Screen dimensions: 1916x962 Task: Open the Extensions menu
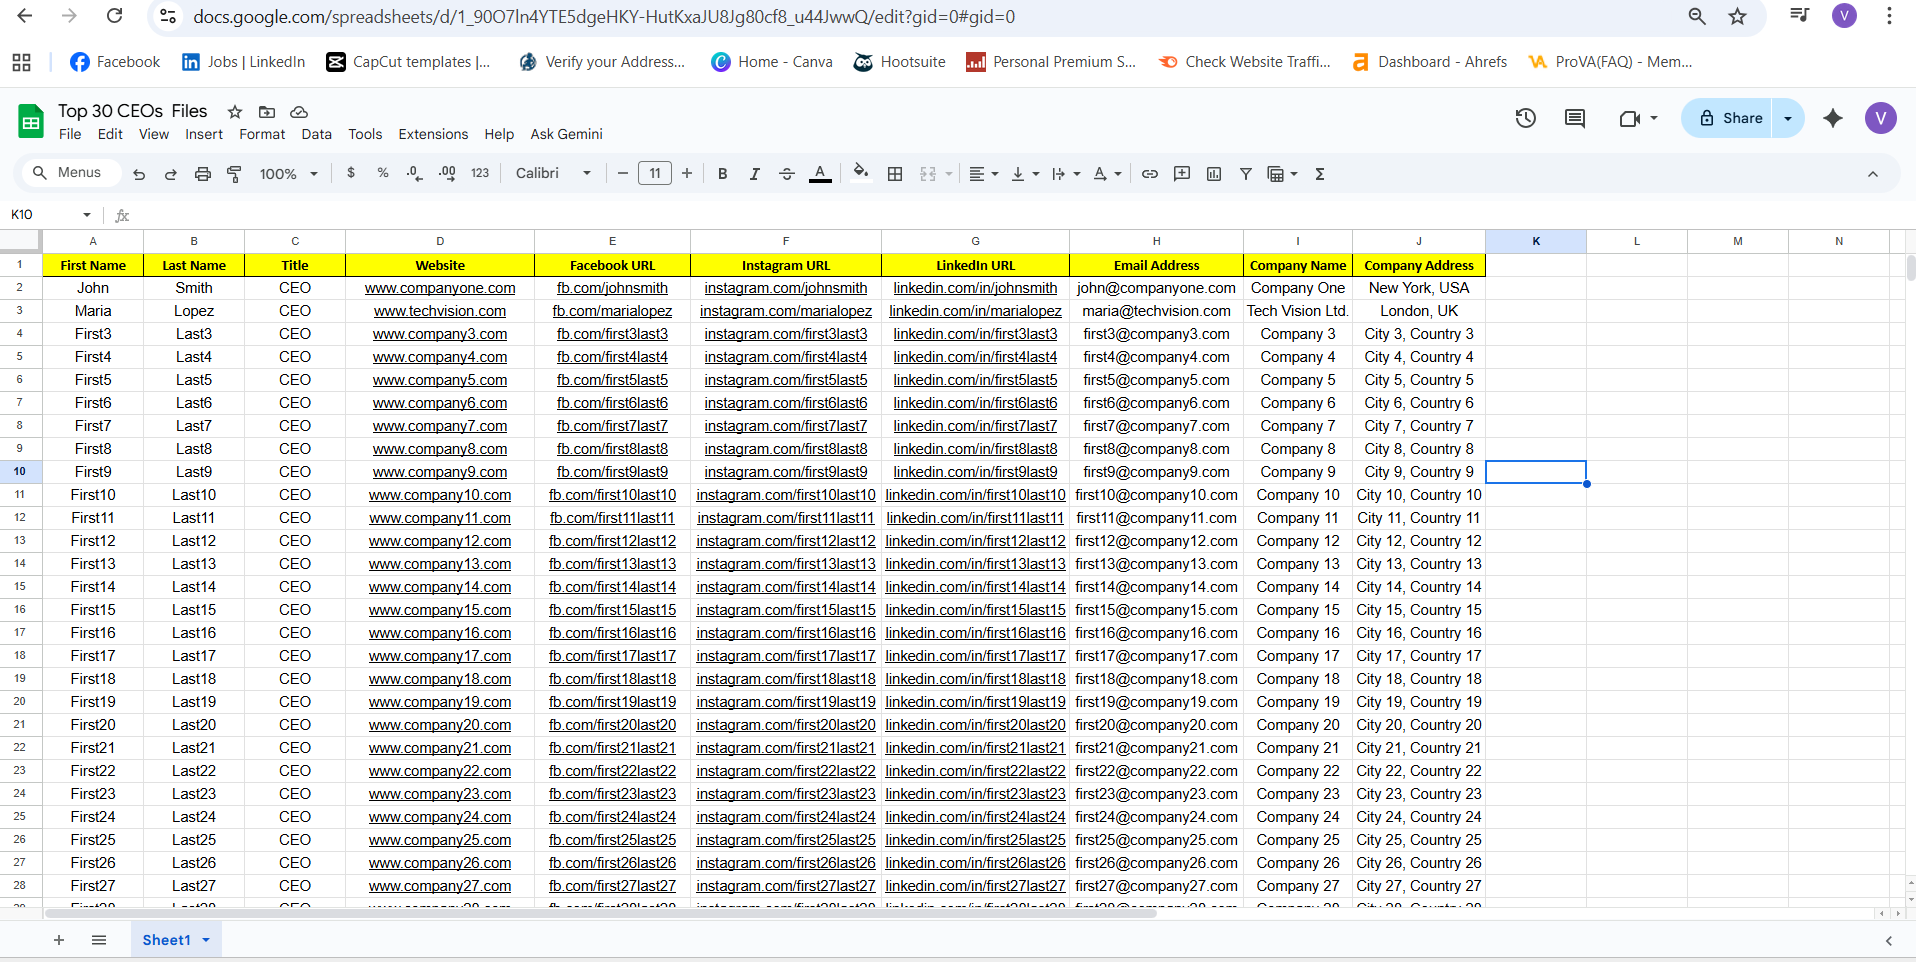433,134
